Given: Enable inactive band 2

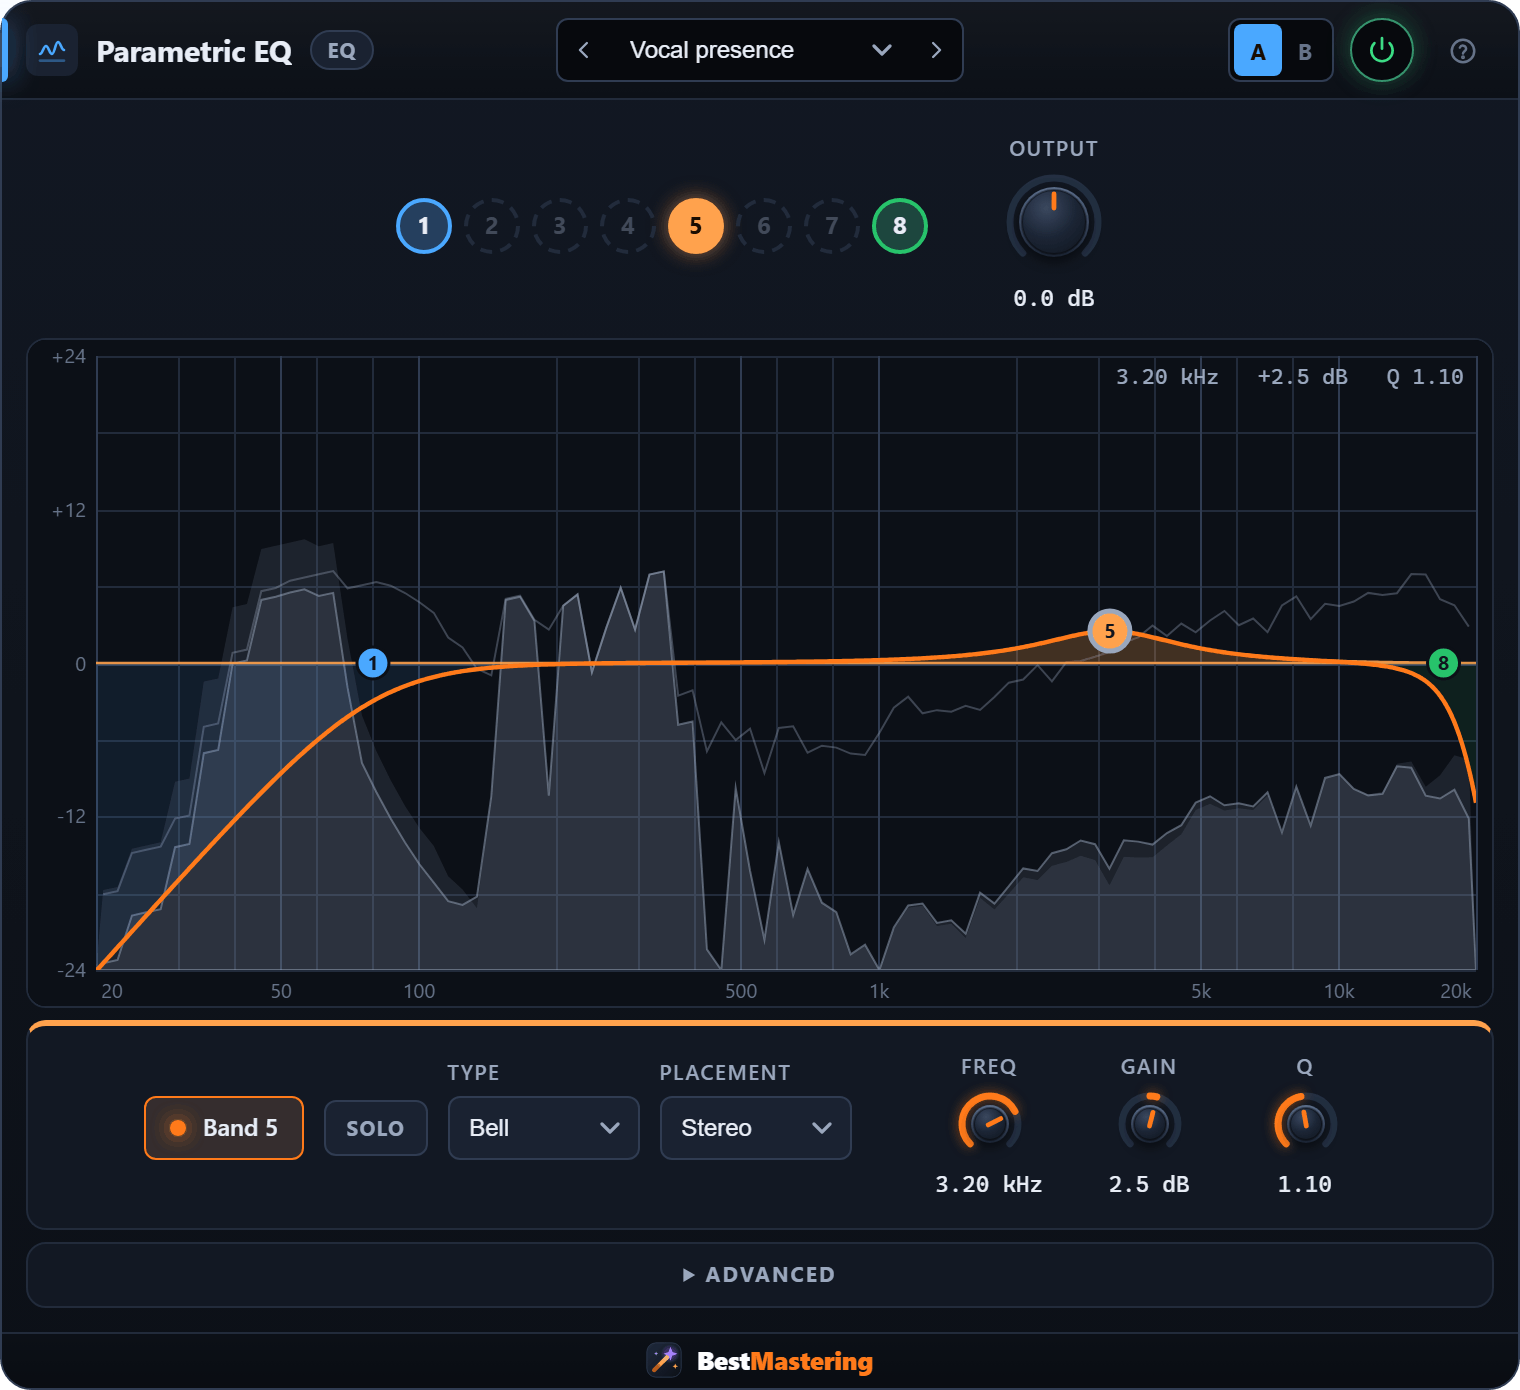Looking at the screenshot, I should click(x=491, y=226).
